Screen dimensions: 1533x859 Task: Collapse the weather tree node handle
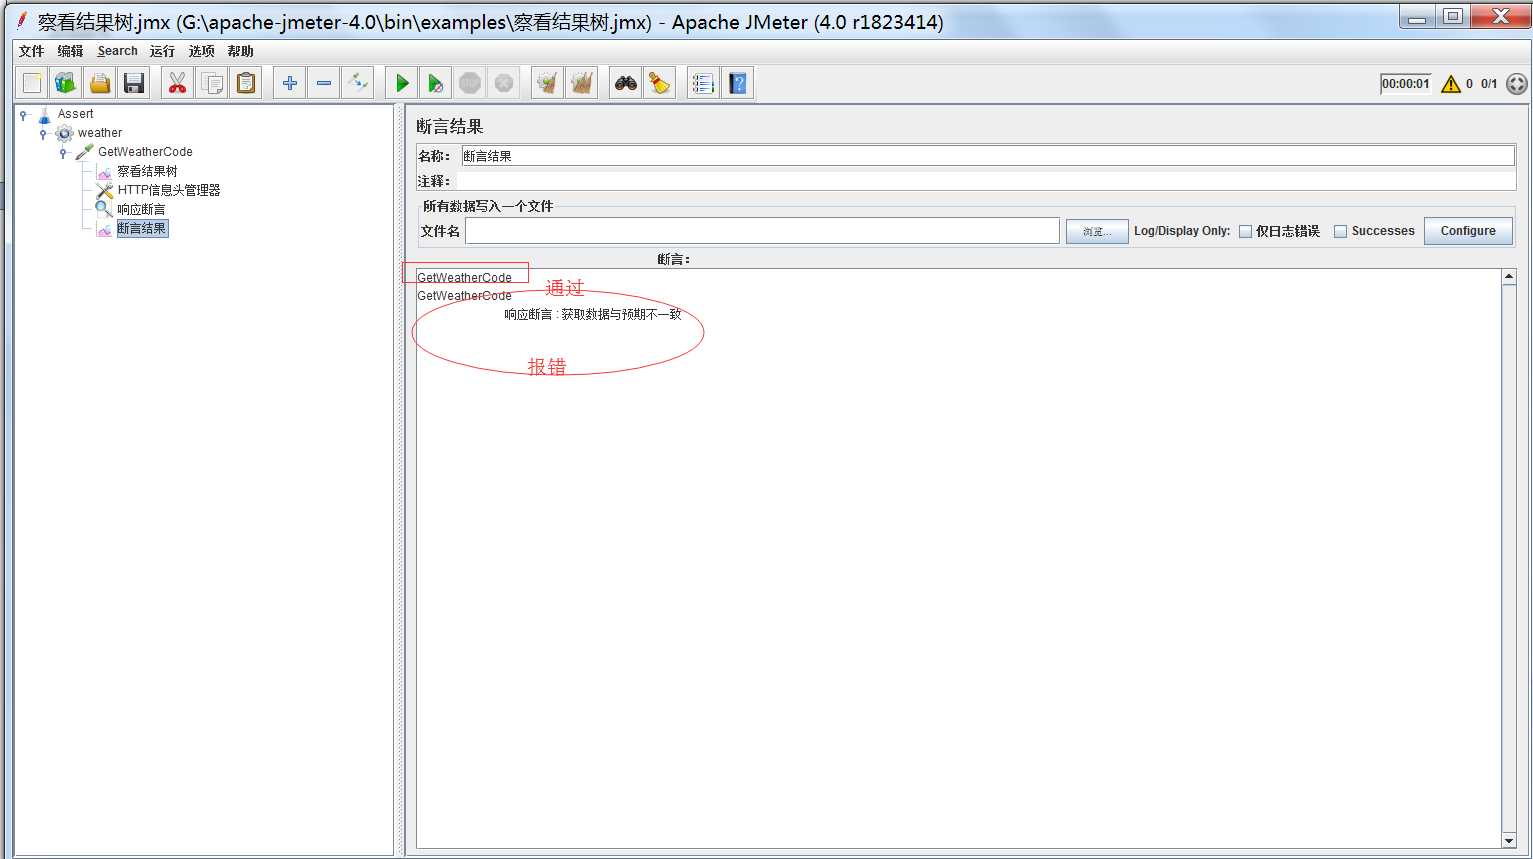click(44, 134)
